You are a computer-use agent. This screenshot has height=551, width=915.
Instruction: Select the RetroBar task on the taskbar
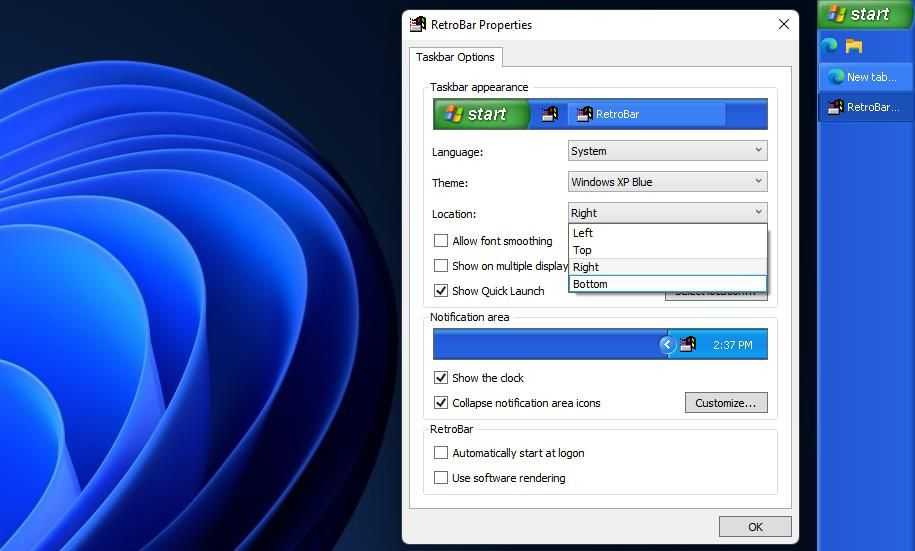click(x=865, y=107)
